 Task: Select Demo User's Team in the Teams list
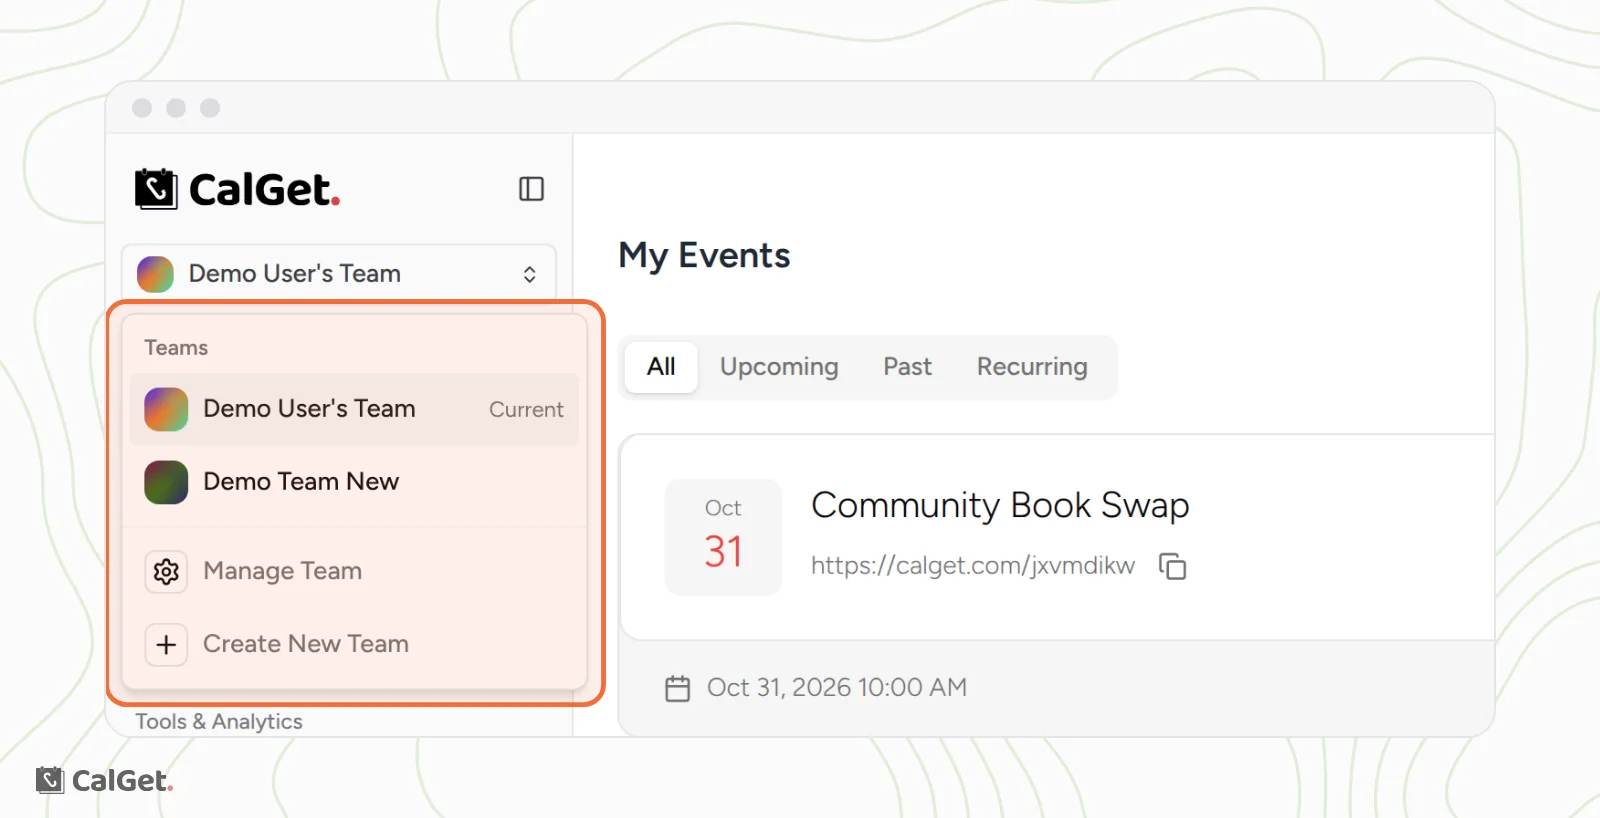click(354, 409)
